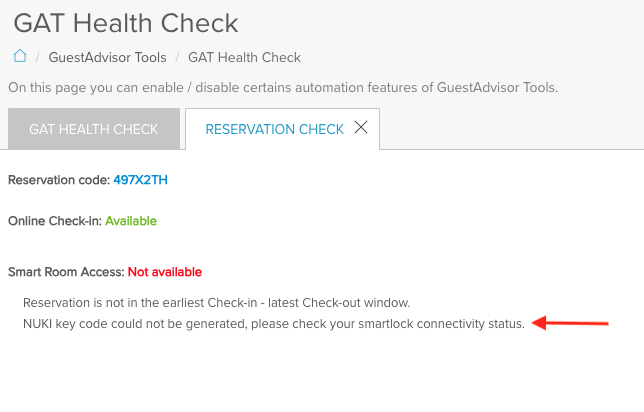Image resolution: width=644 pixels, height=412 pixels.
Task: Click the Reservation code label
Action: pyautogui.click(x=59, y=180)
